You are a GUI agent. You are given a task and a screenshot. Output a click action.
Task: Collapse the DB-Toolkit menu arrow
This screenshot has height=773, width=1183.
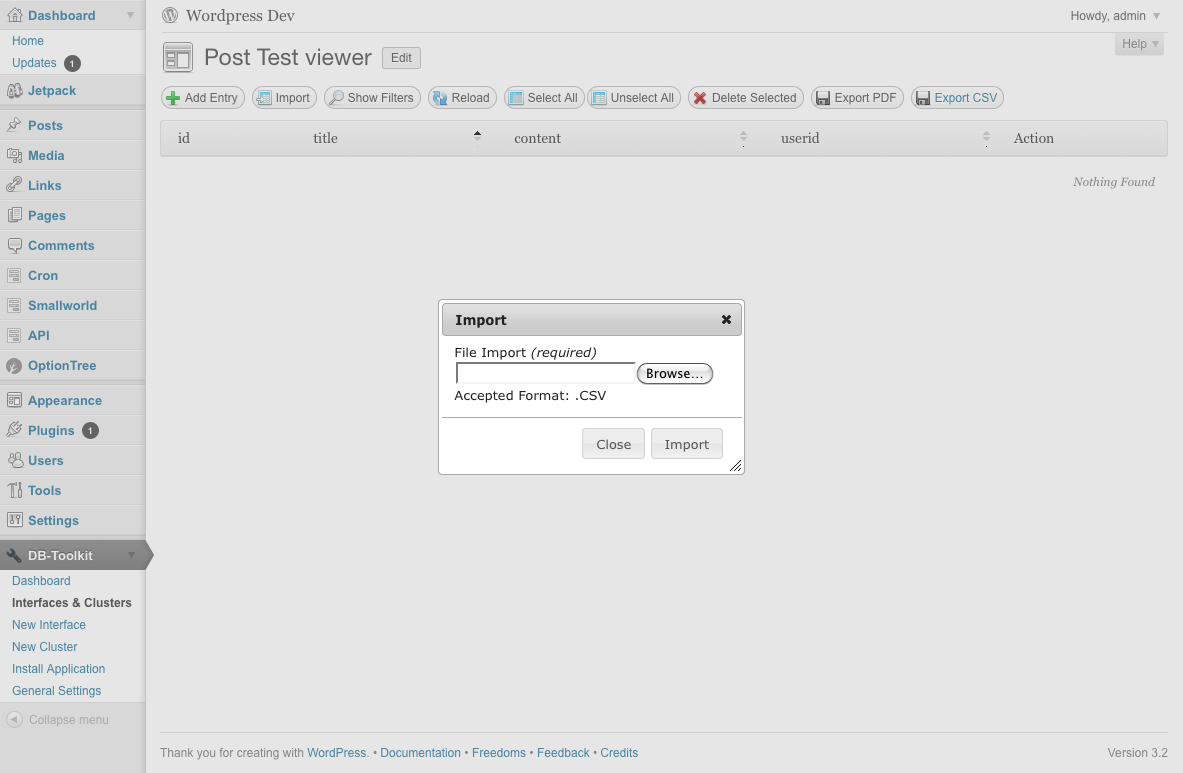click(131, 555)
